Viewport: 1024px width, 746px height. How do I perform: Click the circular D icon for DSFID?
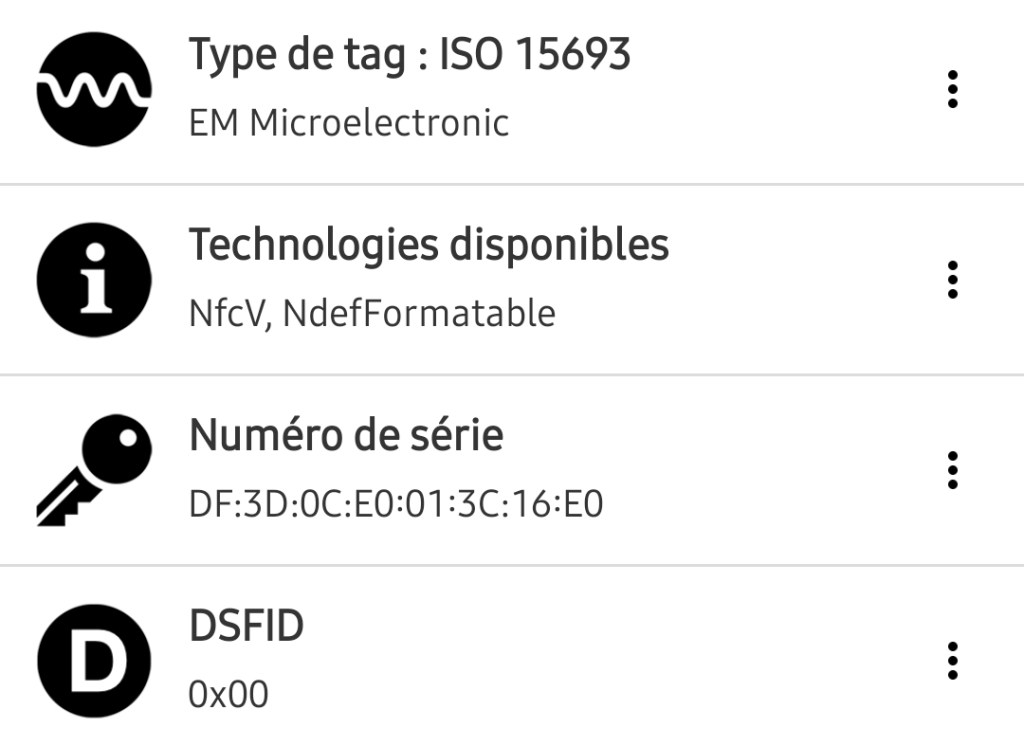click(x=94, y=661)
